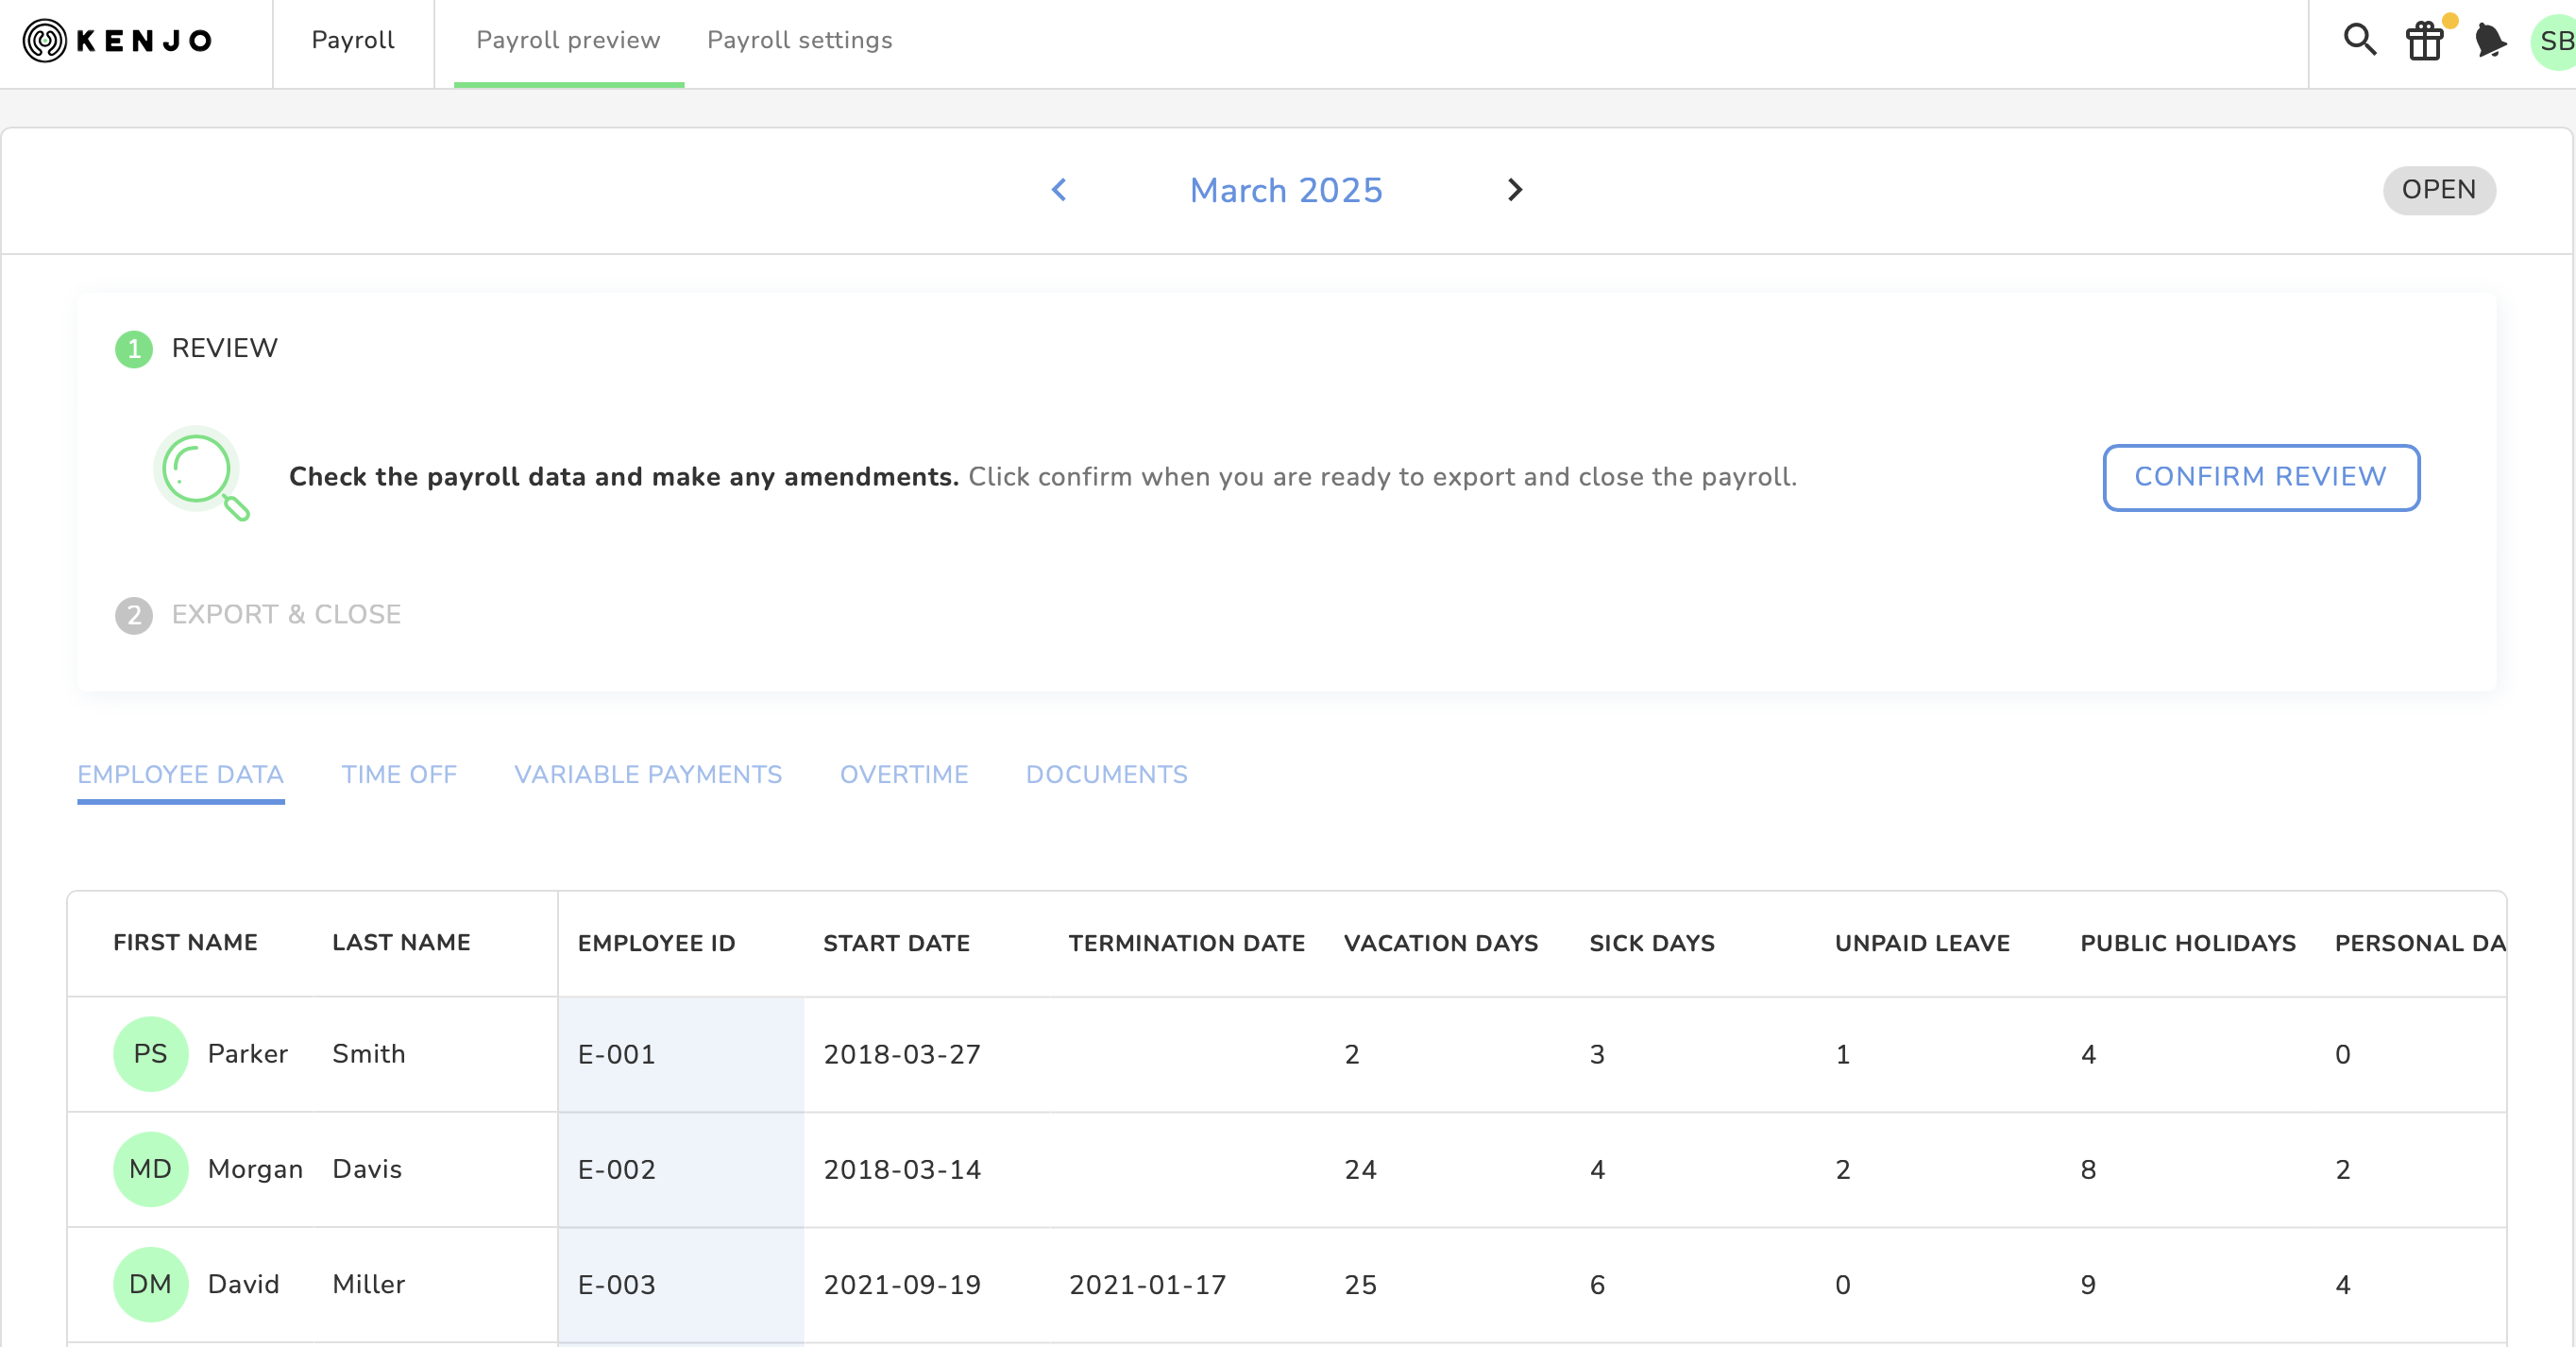Screen dimensions: 2576x1347
Task: Click the Review step number badge
Action: (x=134, y=349)
